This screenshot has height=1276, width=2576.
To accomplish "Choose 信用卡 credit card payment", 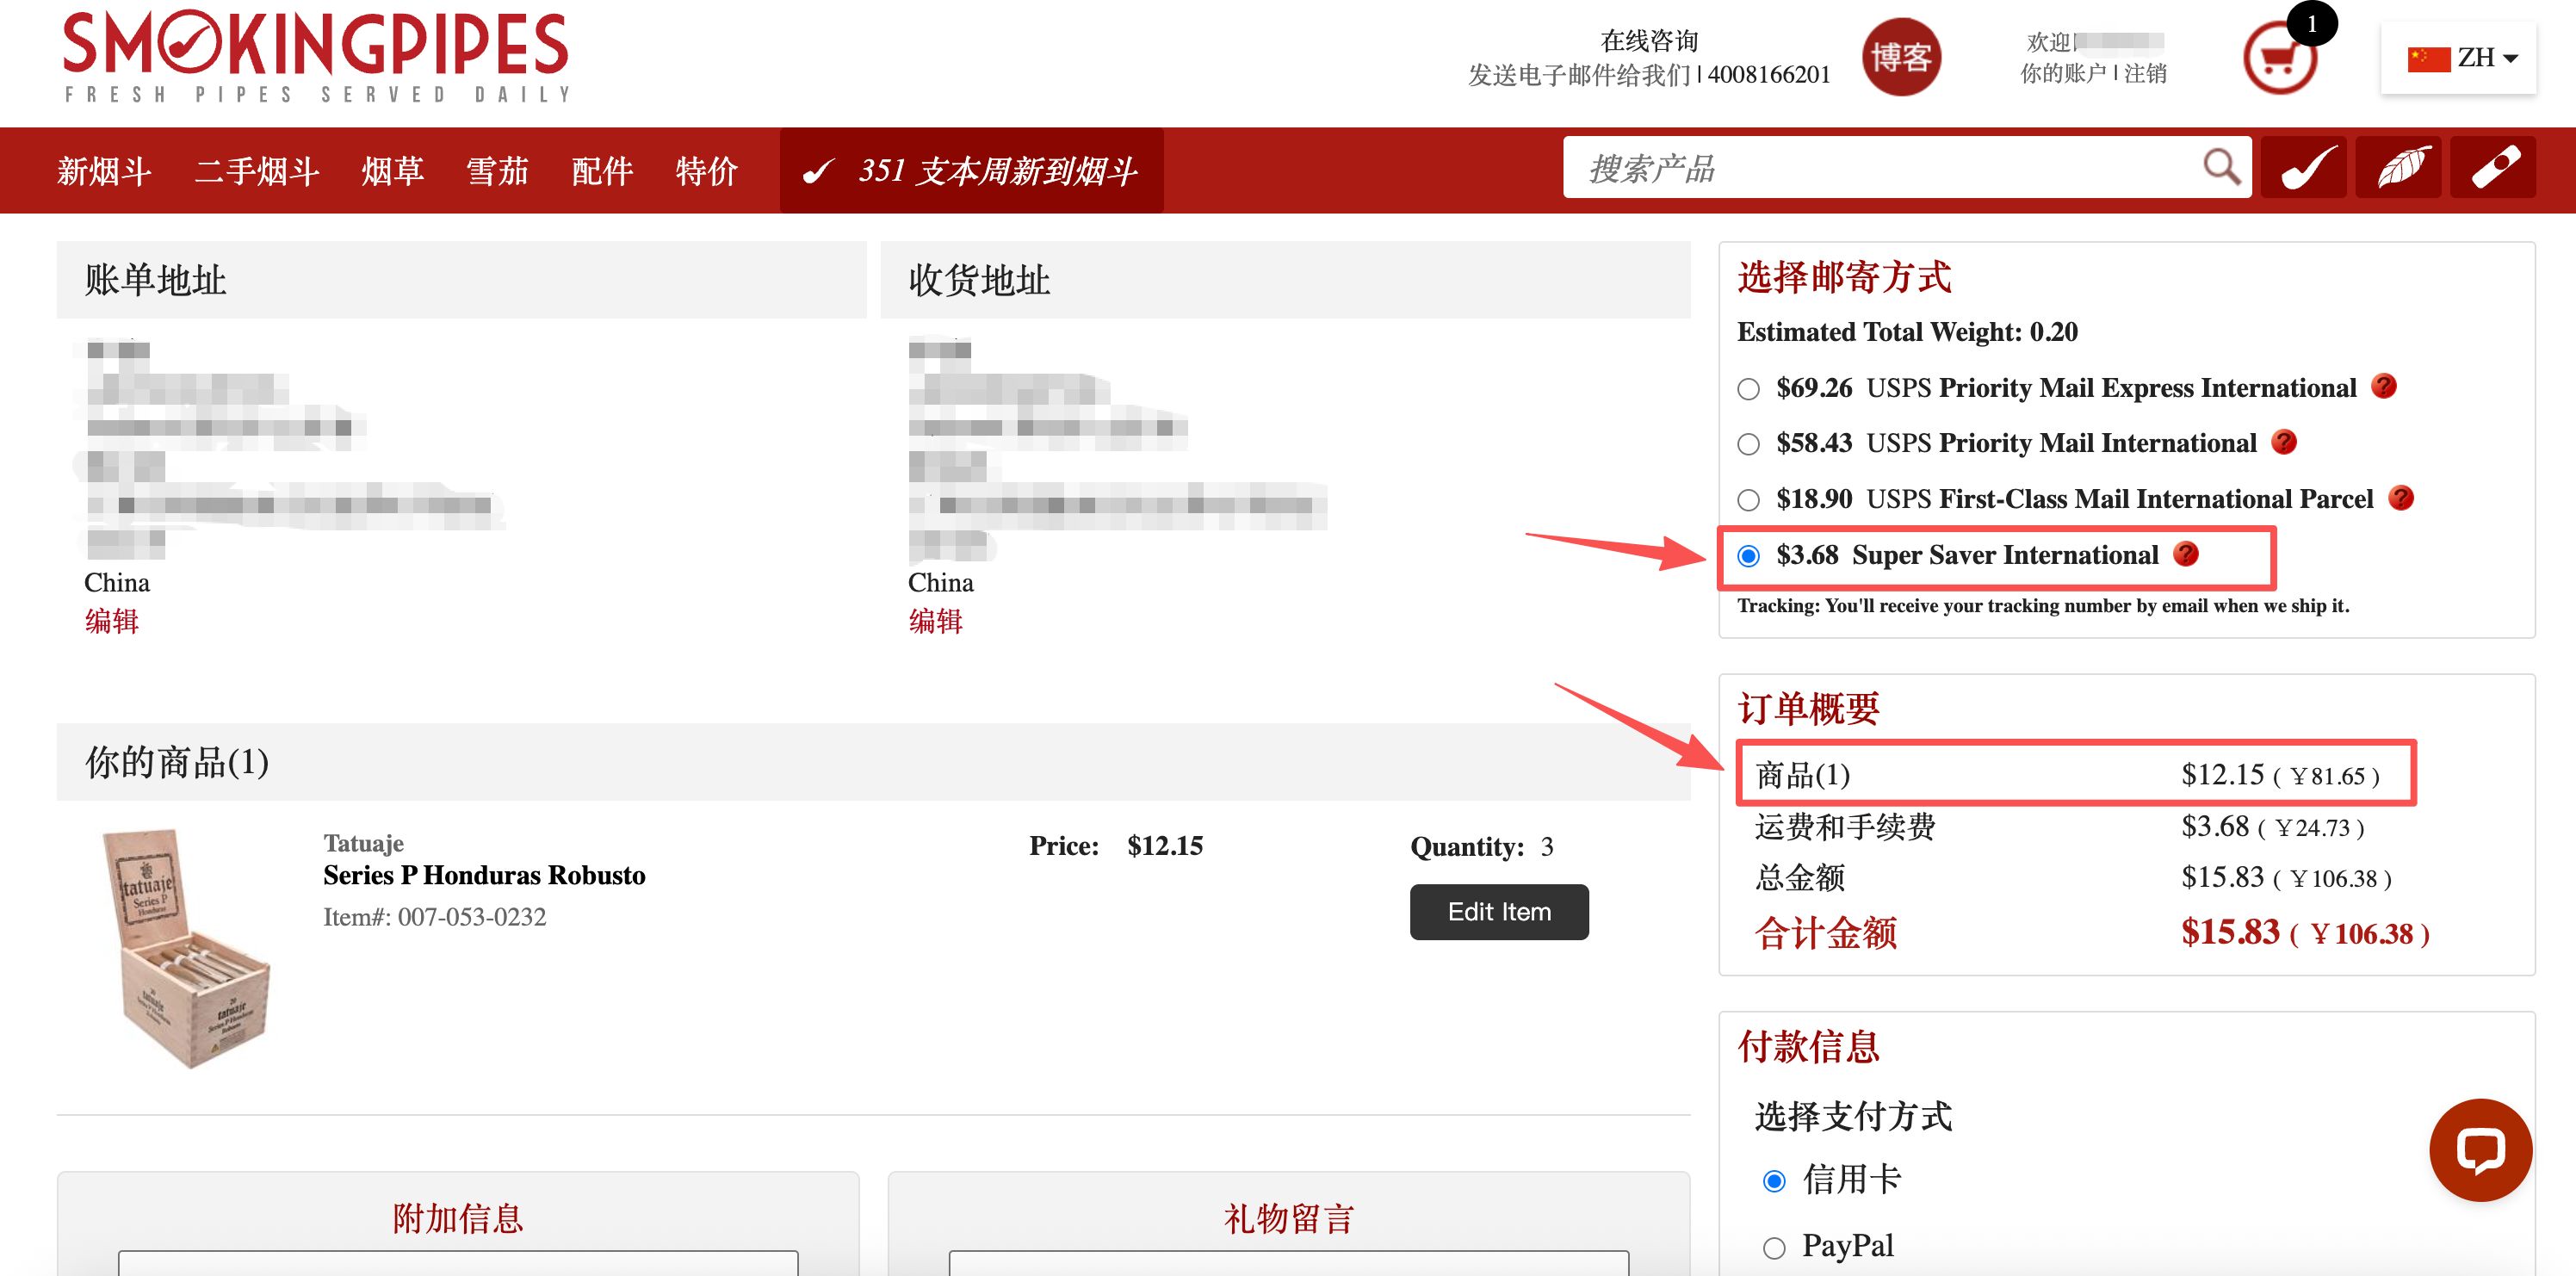I will (1773, 1181).
